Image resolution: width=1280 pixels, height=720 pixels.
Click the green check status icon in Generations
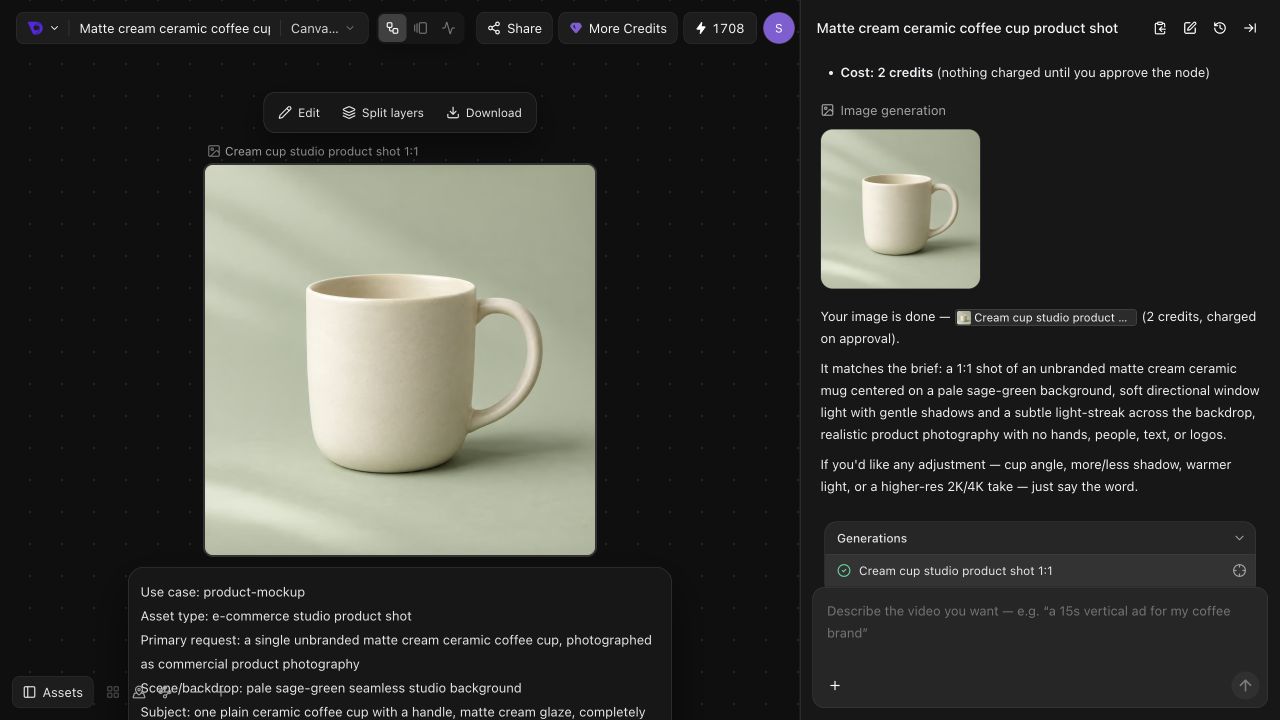click(x=844, y=571)
